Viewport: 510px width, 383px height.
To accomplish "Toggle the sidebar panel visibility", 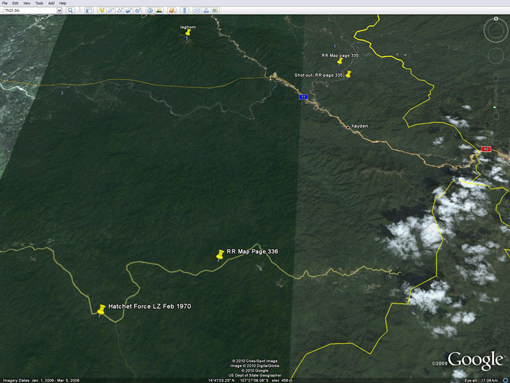I will pyautogui.click(x=89, y=10).
